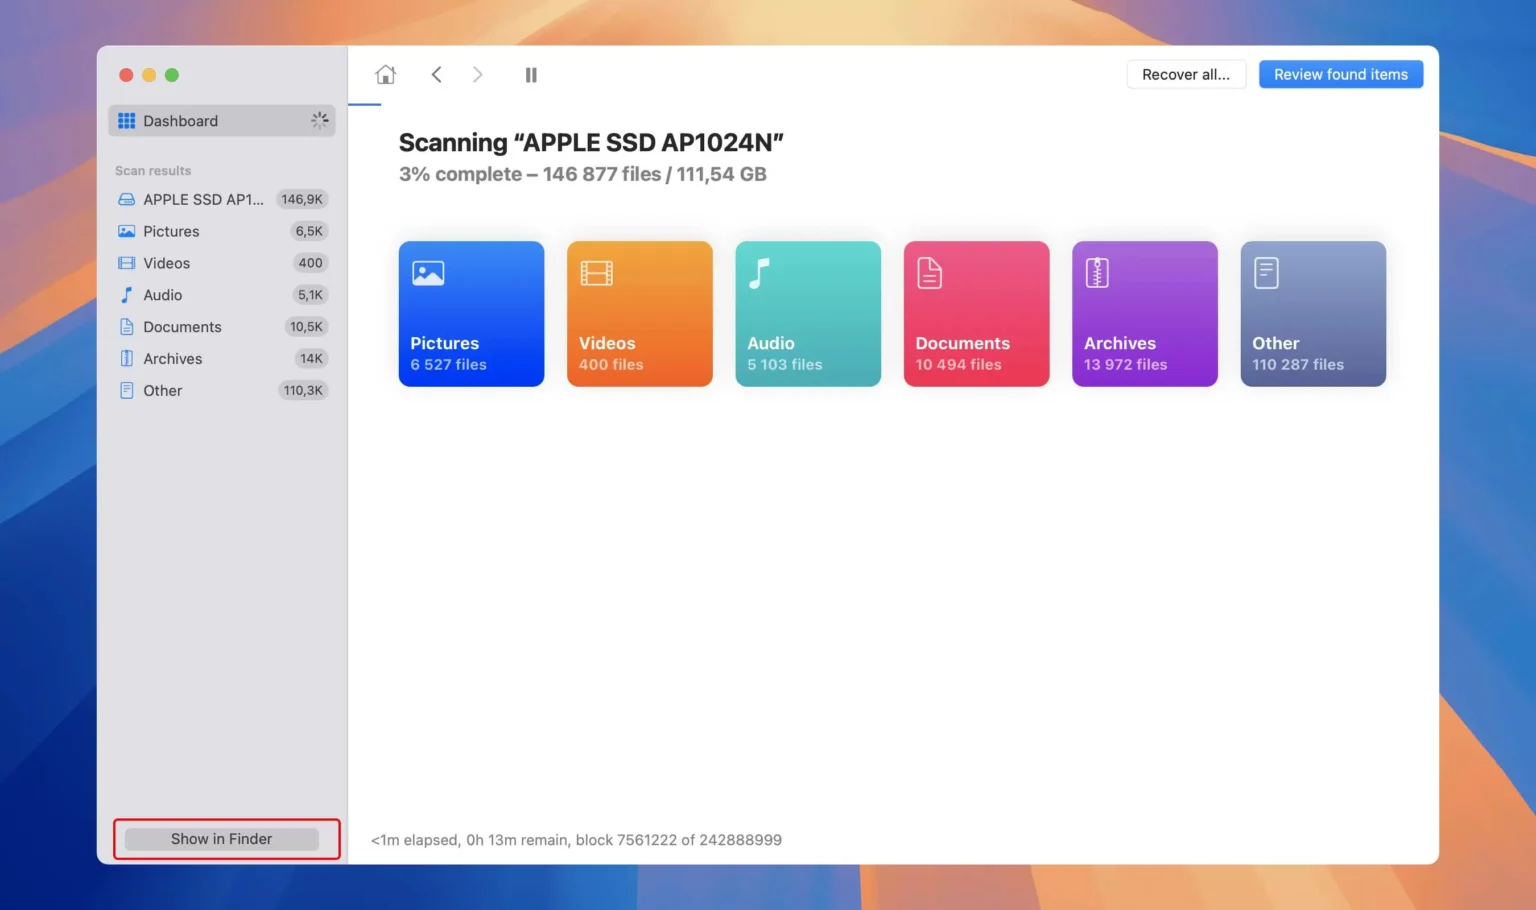The height and width of the screenshot is (910, 1536).
Task: Open the Audio category tile
Action: (807, 314)
